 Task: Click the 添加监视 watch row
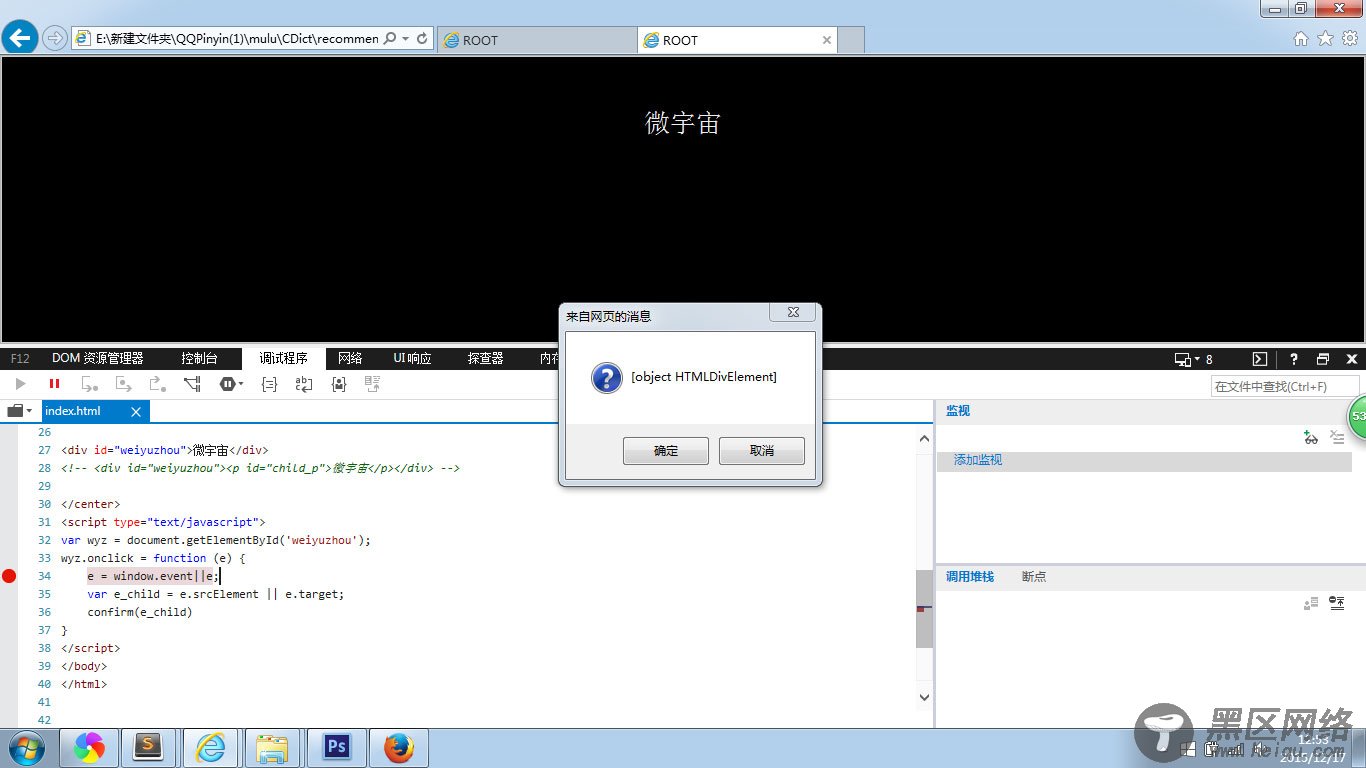point(1144,460)
